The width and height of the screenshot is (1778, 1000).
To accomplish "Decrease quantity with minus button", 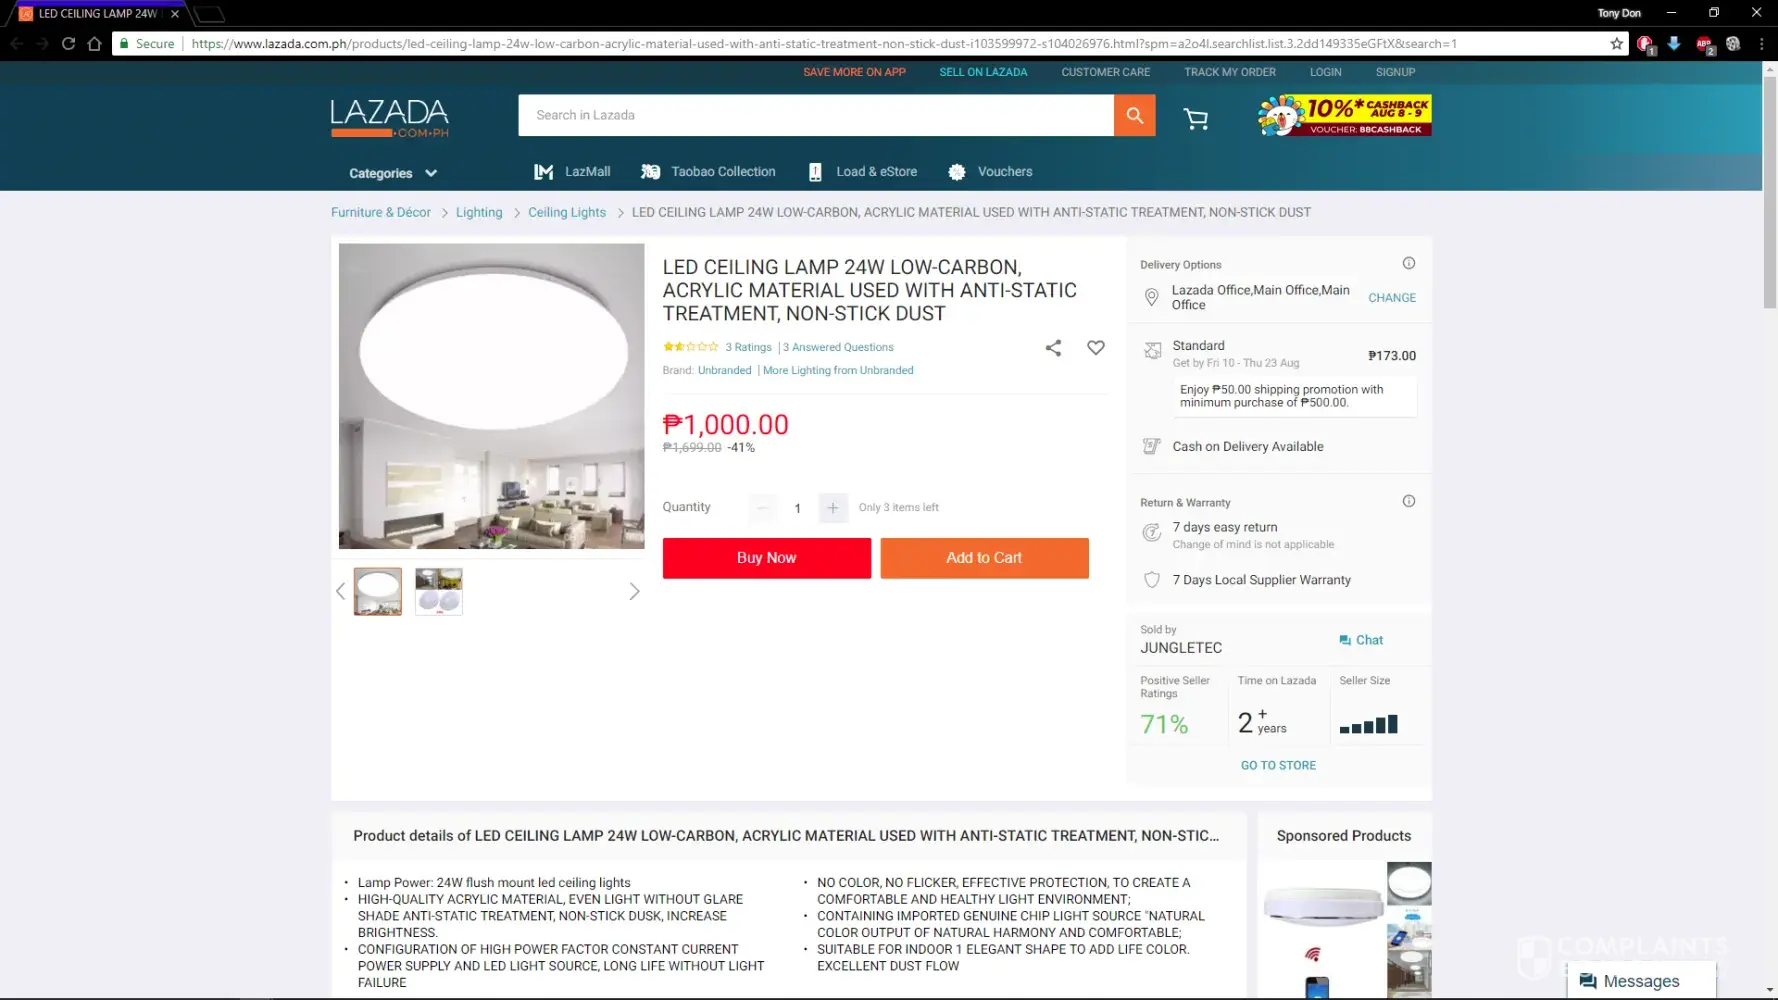I will click(x=762, y=508).
